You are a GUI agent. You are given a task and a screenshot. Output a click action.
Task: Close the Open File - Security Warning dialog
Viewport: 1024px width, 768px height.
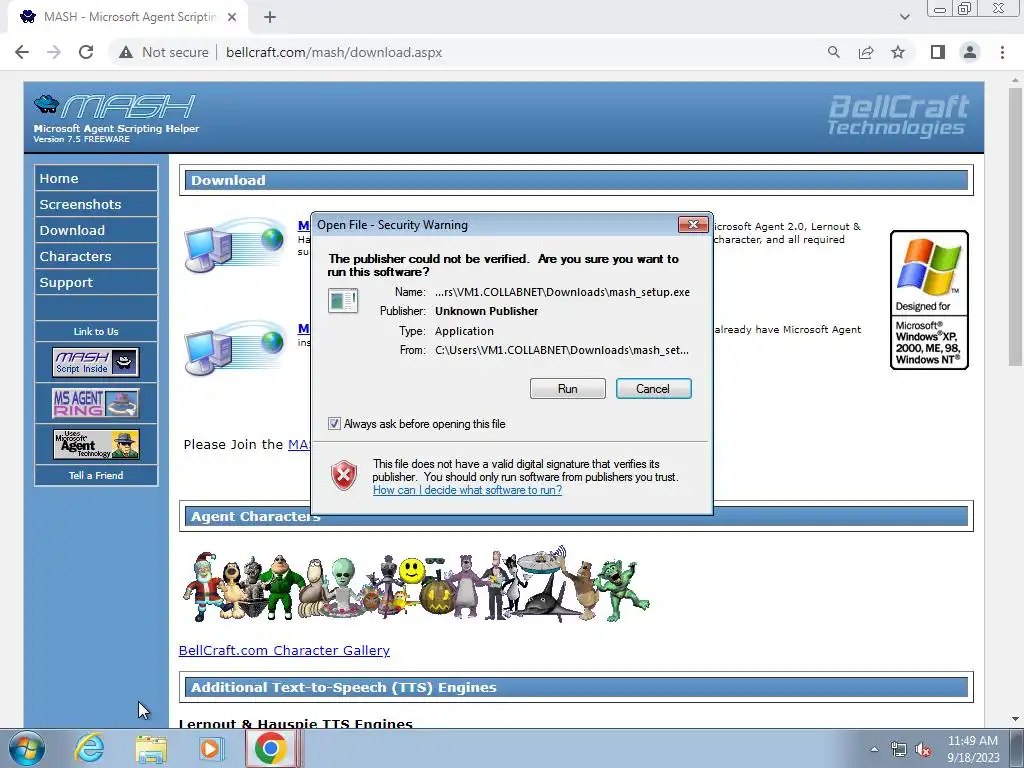(x=693, y=225)
